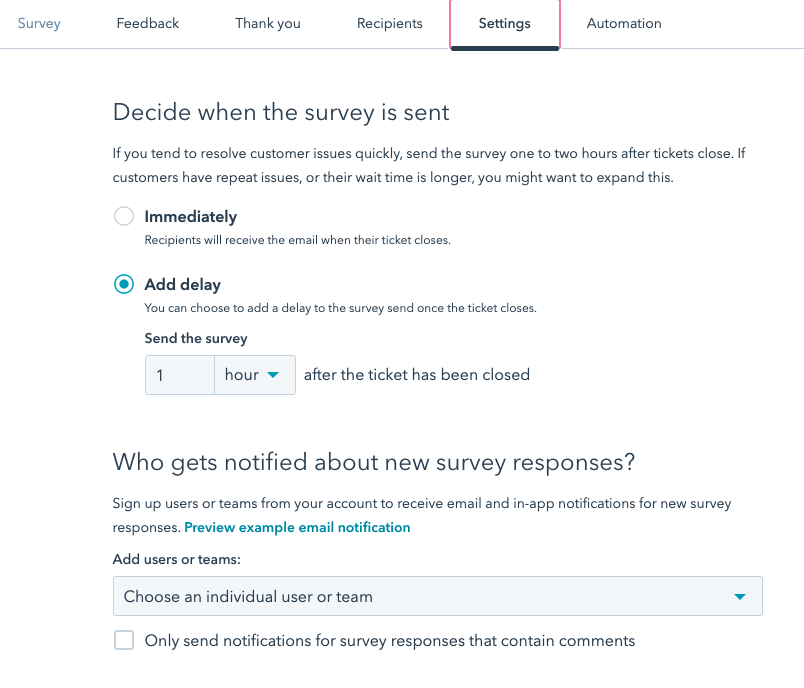
Task: Go to the Thank you tab
Action: (268, 23)
